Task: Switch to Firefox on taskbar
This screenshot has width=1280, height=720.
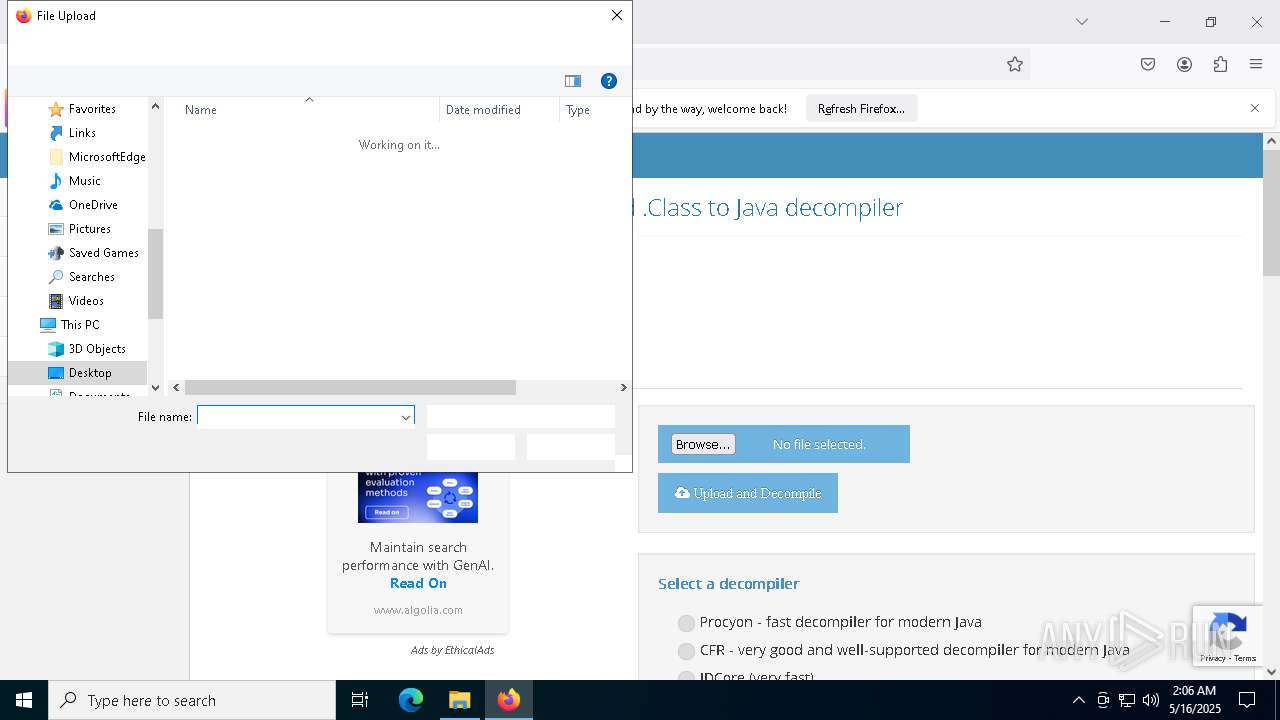Action: tap(509, 700)
